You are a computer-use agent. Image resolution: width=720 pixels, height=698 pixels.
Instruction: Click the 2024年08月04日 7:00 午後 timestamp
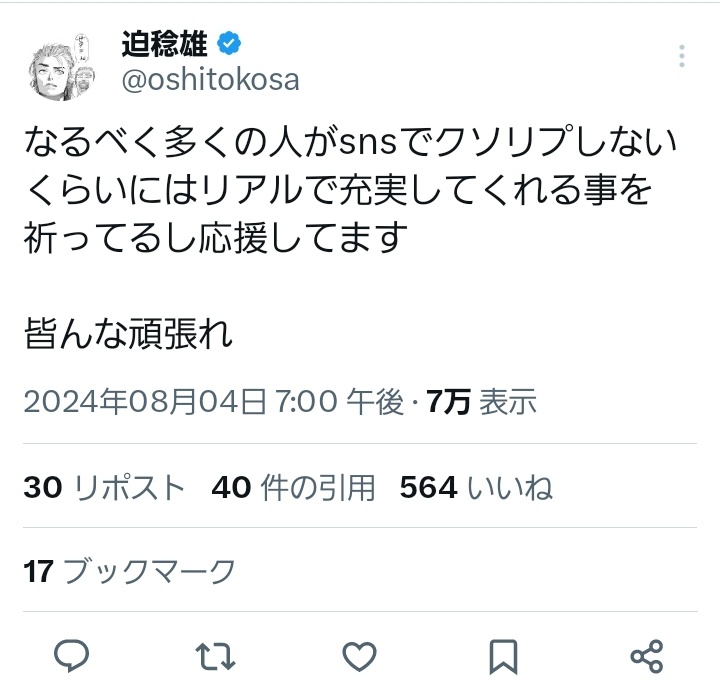214,401
